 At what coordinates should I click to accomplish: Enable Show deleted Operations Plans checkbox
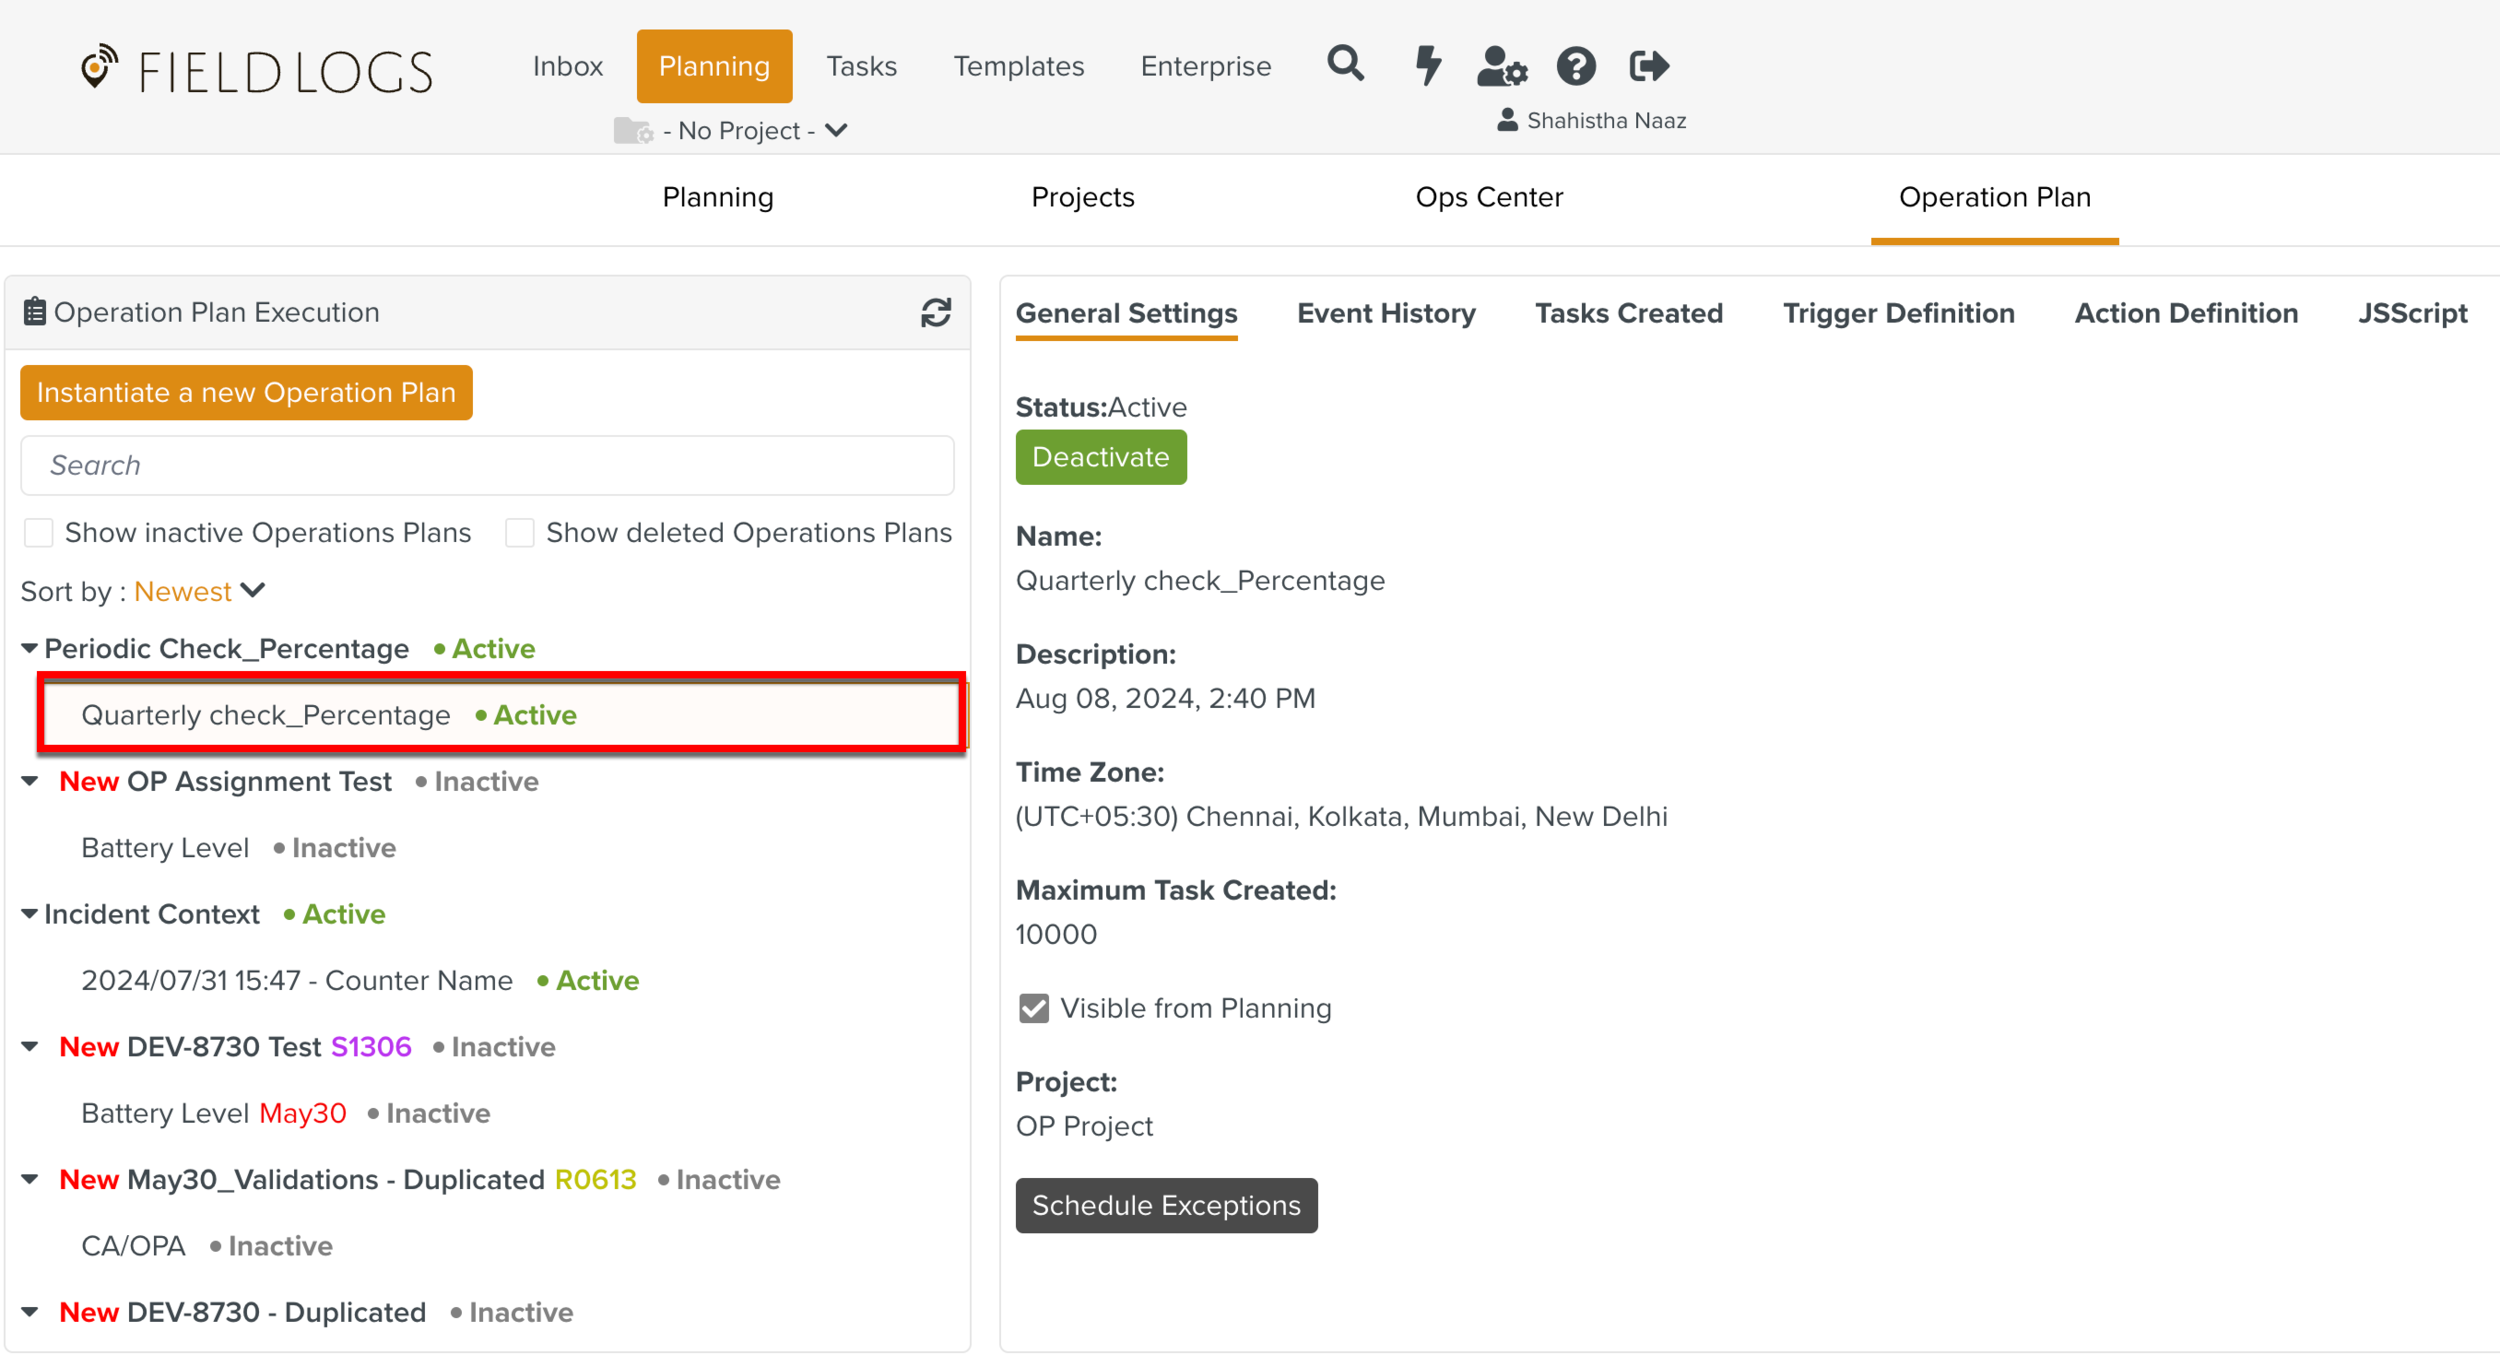(520, 533)
